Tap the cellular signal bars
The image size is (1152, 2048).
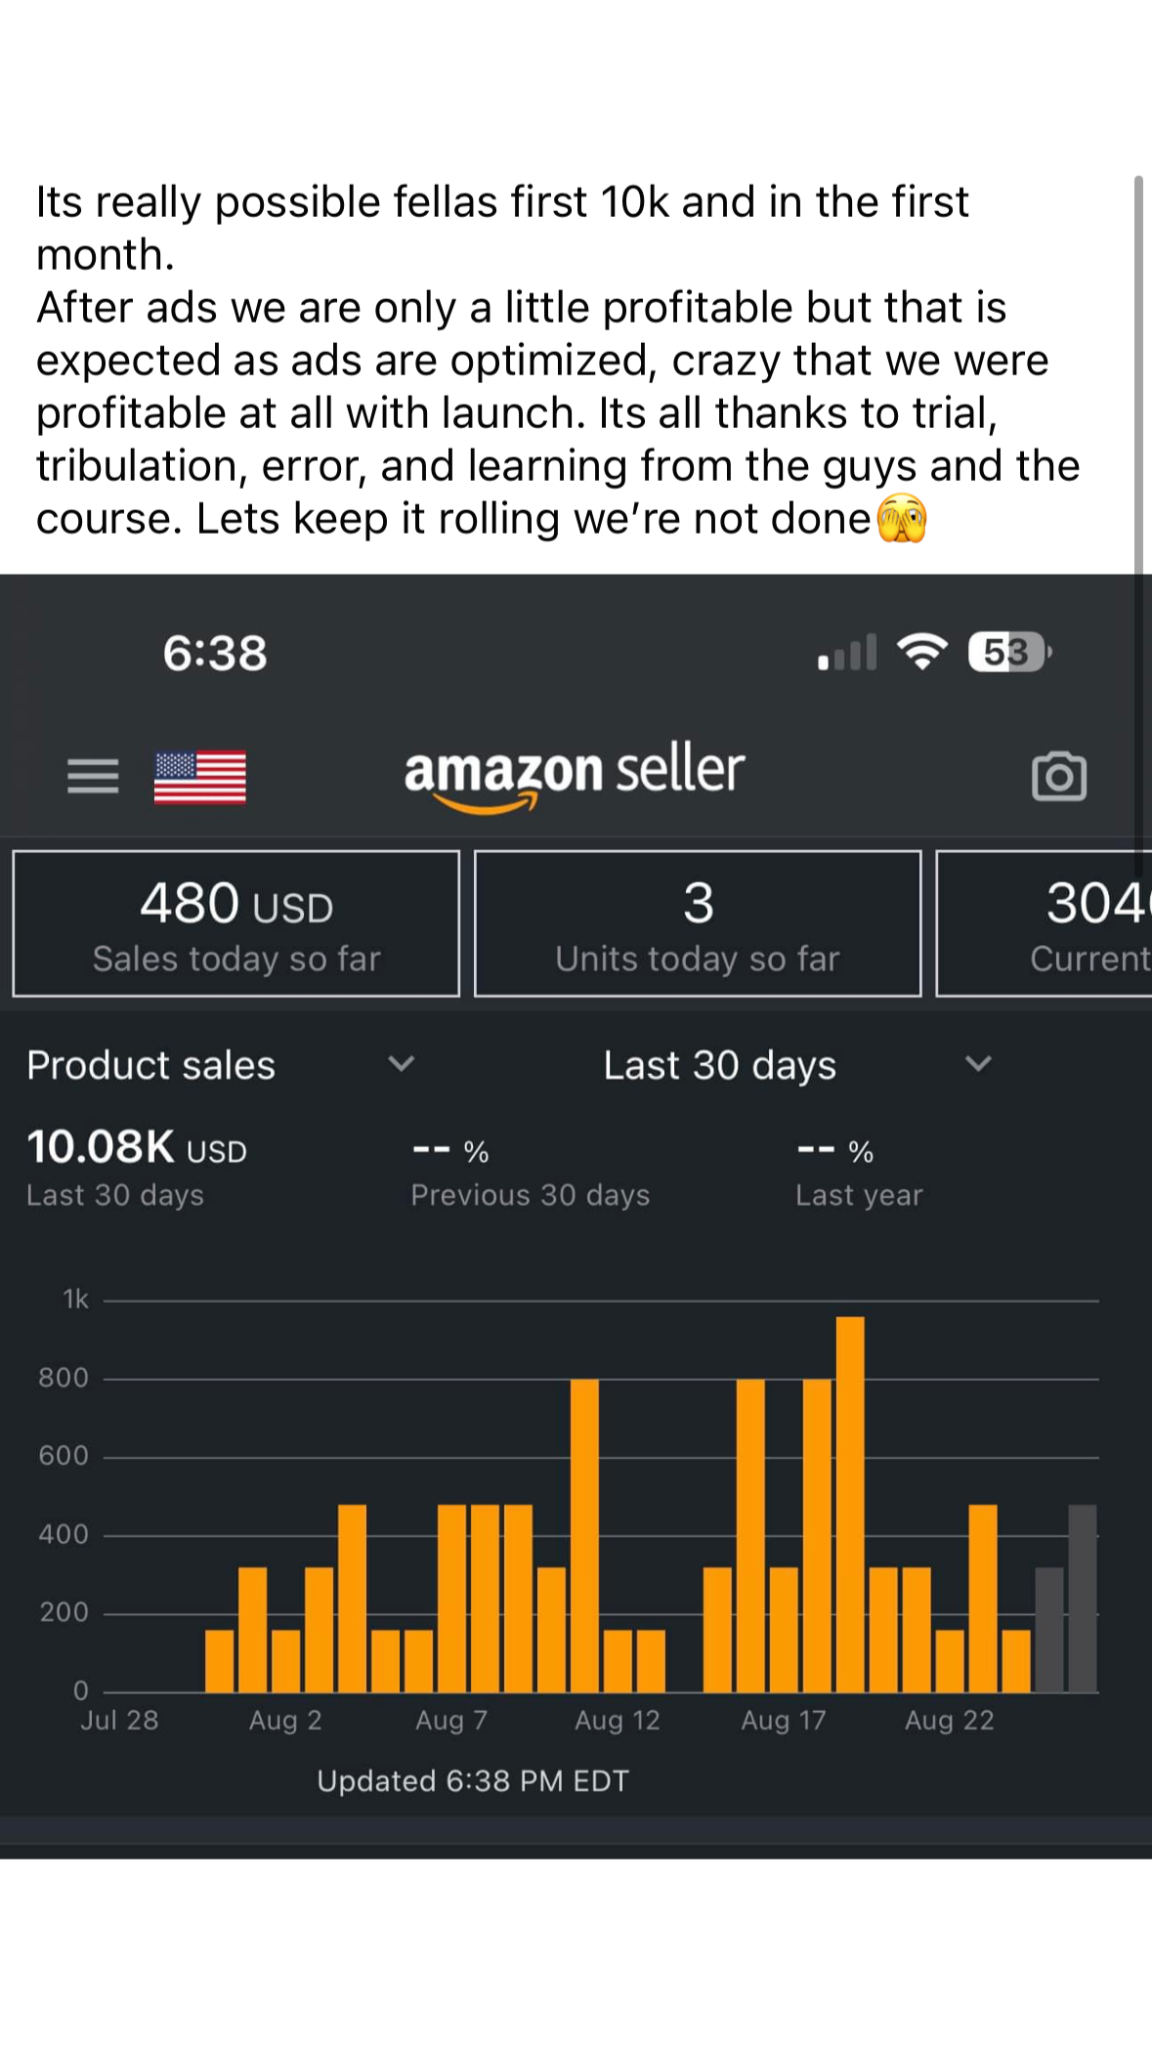[x=847, y=653]
